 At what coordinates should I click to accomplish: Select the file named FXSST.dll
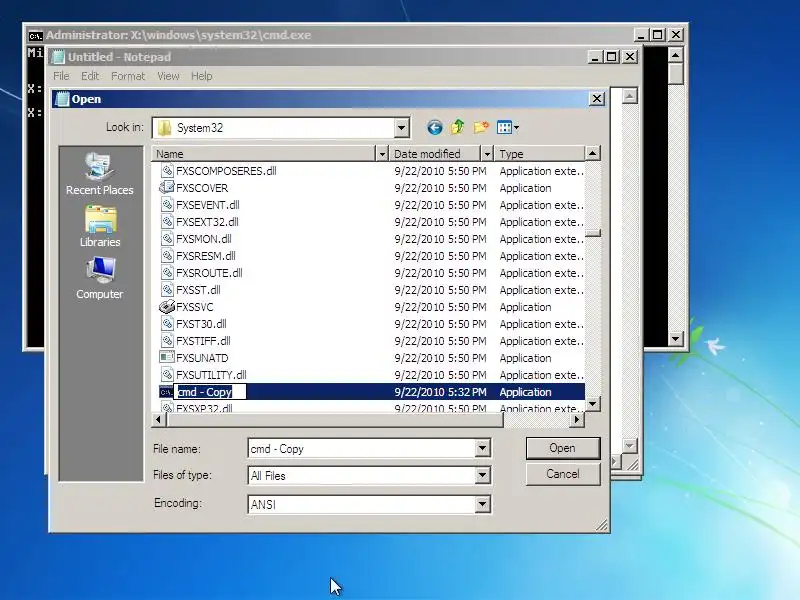pyautogui.click(x=198, y=290)
